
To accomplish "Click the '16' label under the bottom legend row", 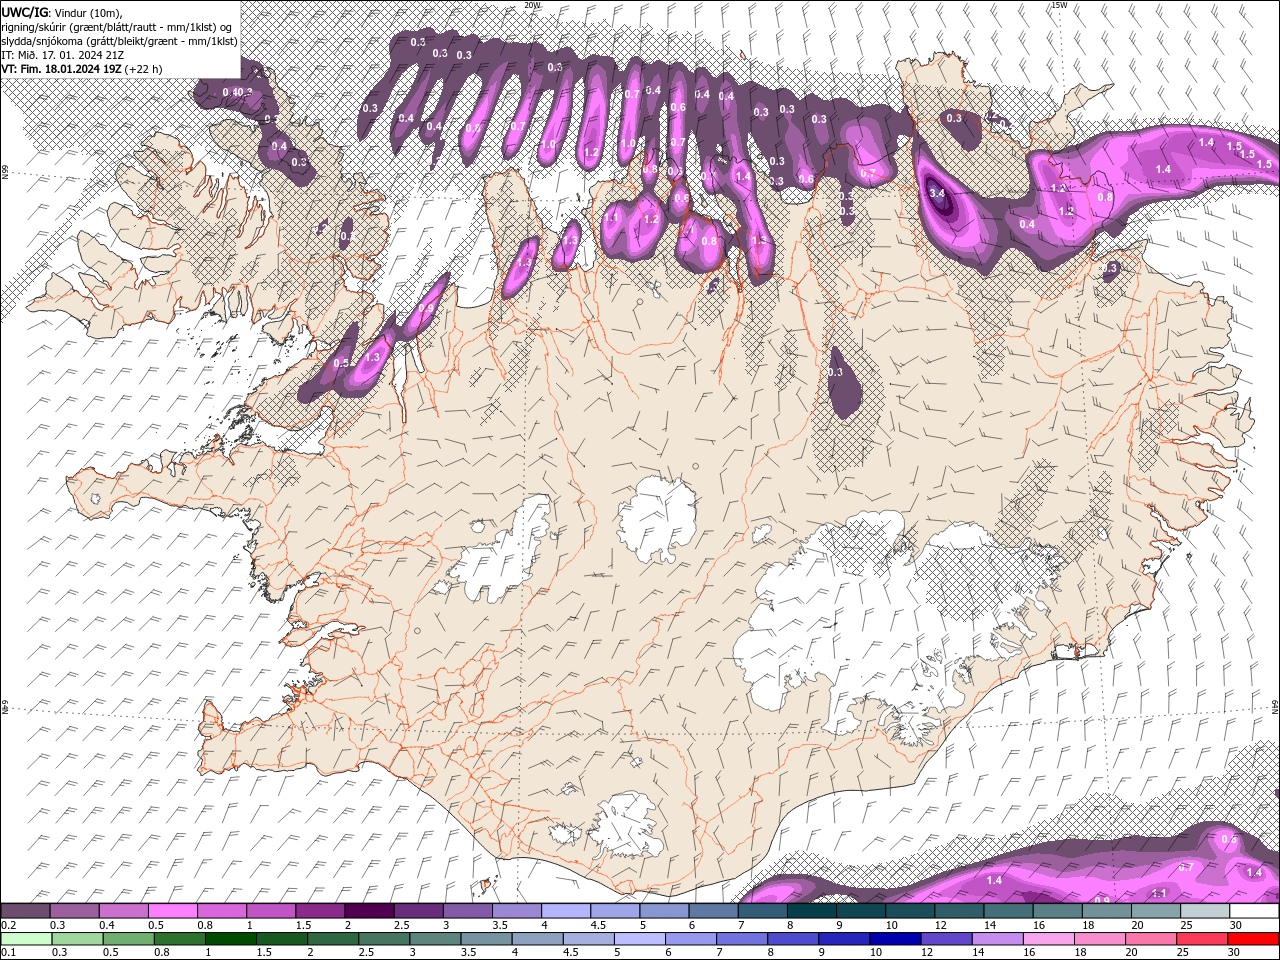I will tap(1027, 953).
